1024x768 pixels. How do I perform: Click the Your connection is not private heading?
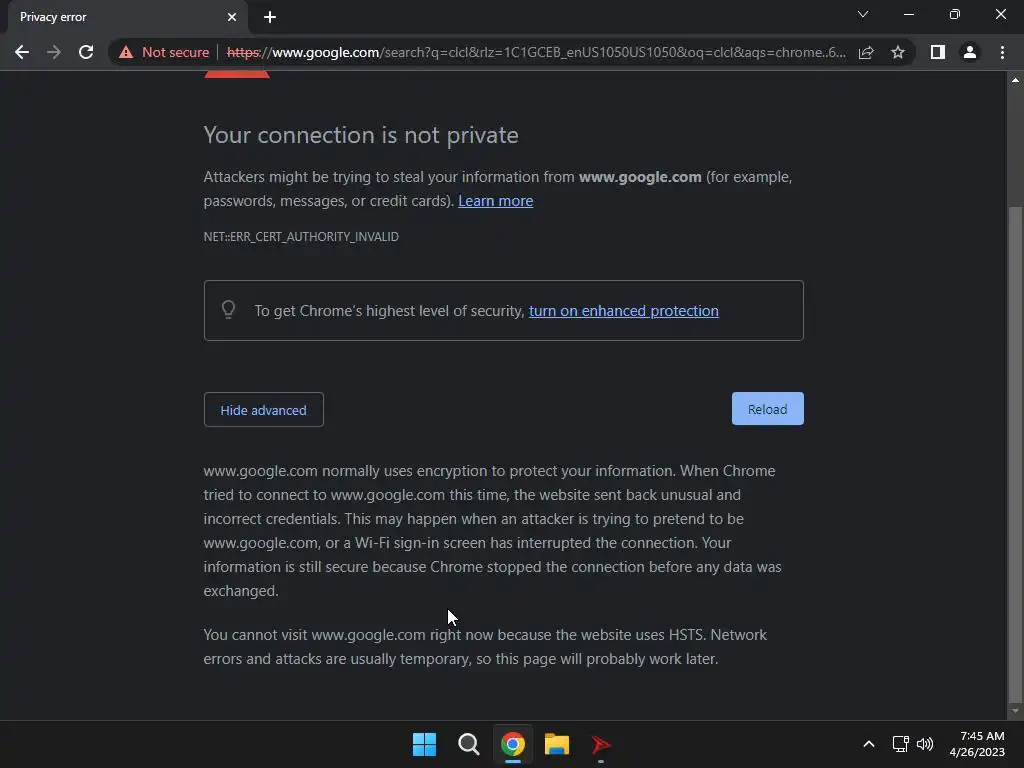pos(361,135)
